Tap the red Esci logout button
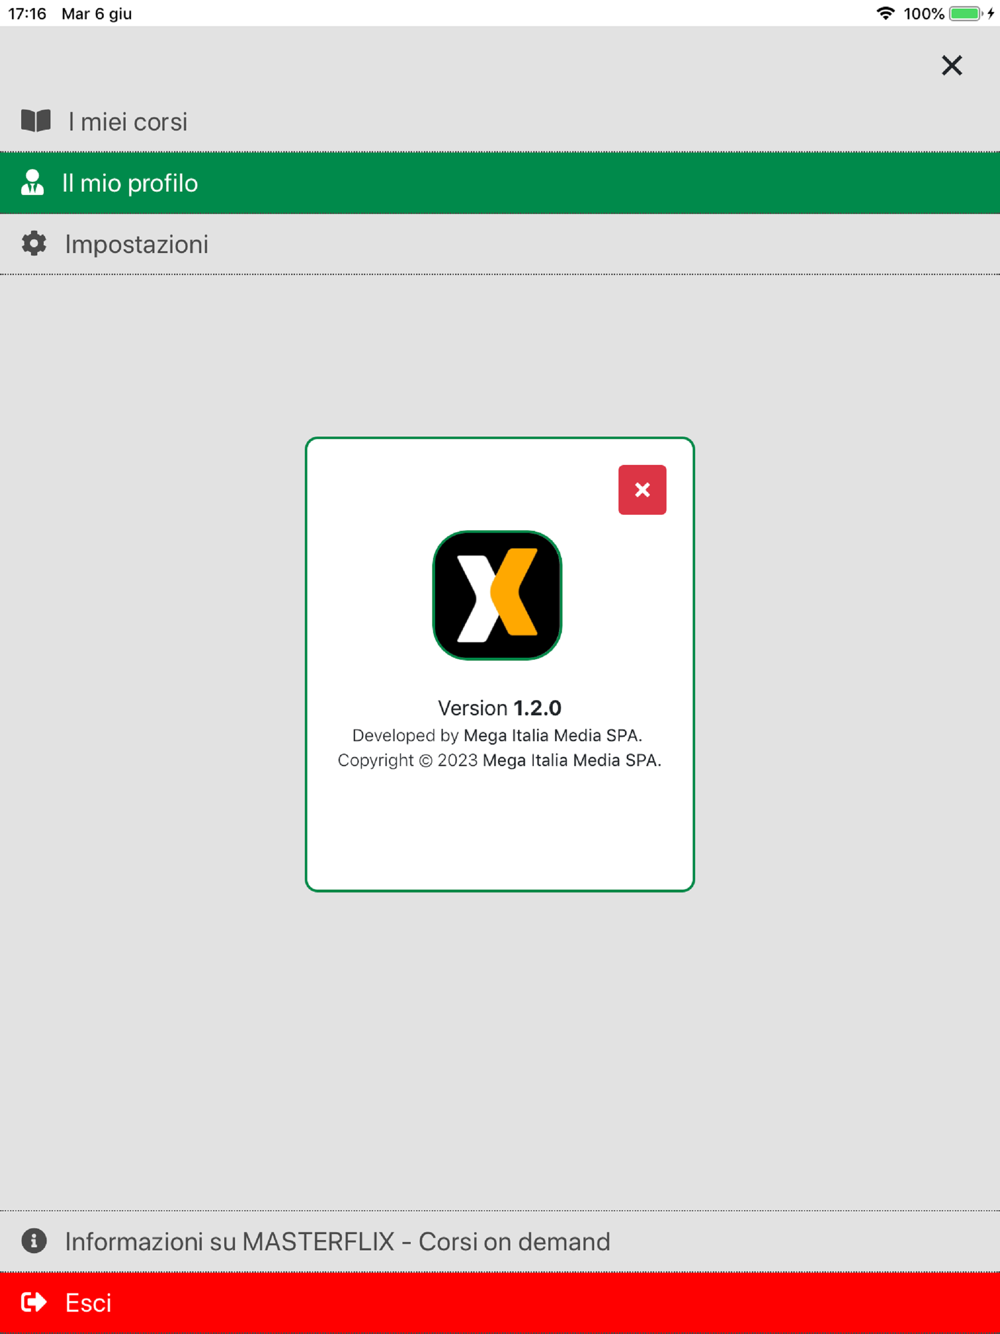Screen dimensions: 1000x1334 [x=500, y=1303]
